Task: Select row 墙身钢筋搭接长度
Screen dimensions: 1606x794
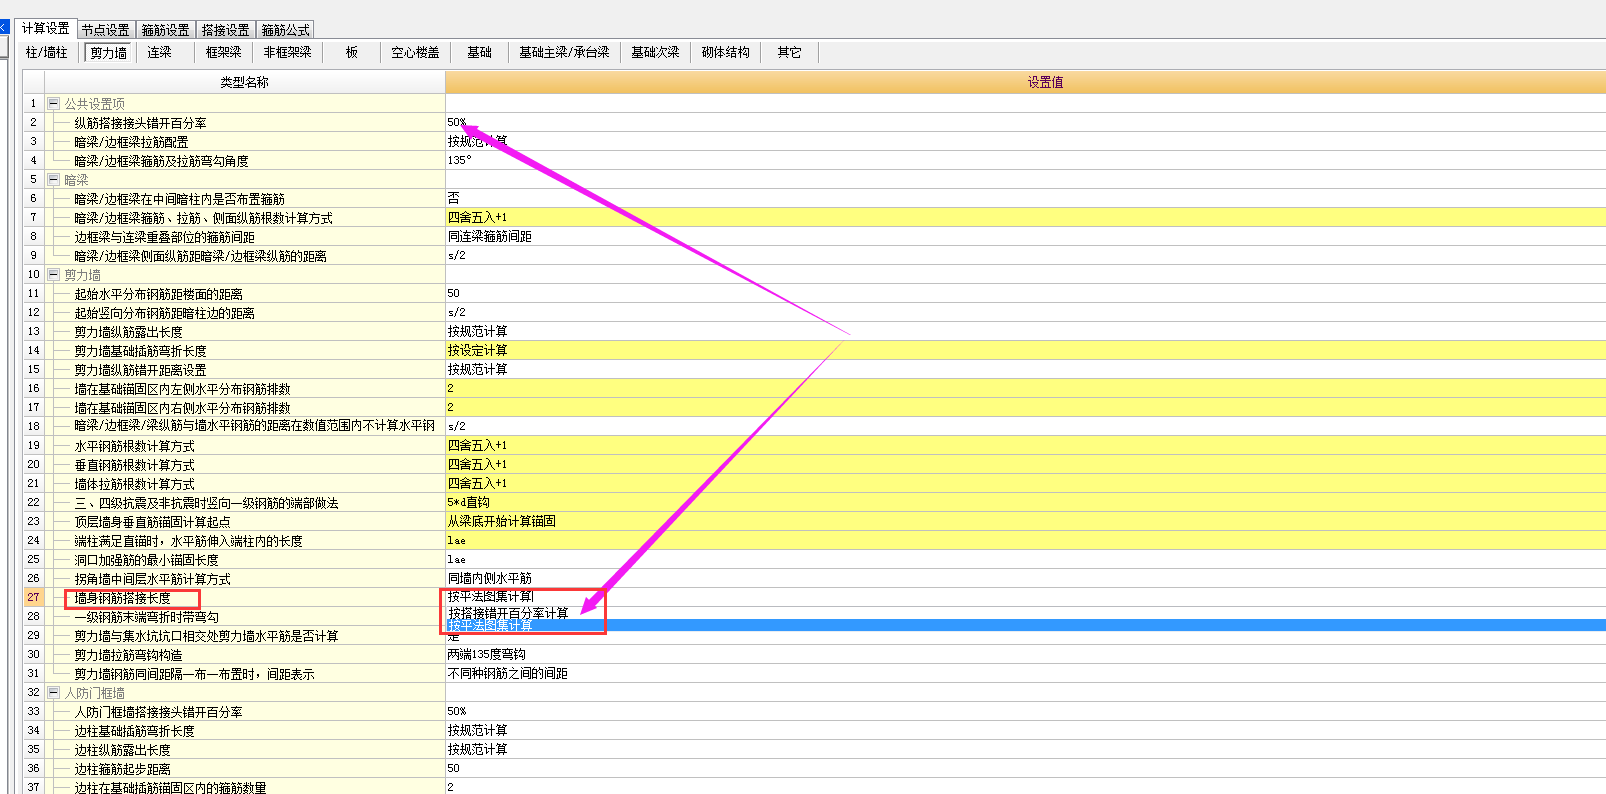Action: click(244, 598)
